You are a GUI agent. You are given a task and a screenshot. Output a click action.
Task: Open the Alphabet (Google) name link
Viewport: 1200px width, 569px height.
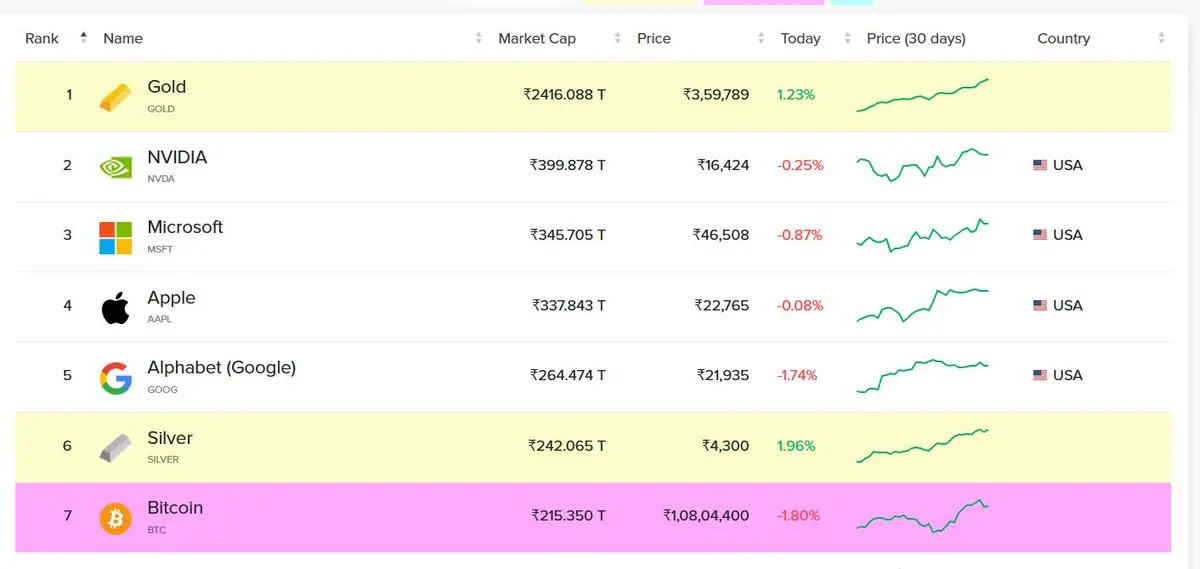coord(221,367)
